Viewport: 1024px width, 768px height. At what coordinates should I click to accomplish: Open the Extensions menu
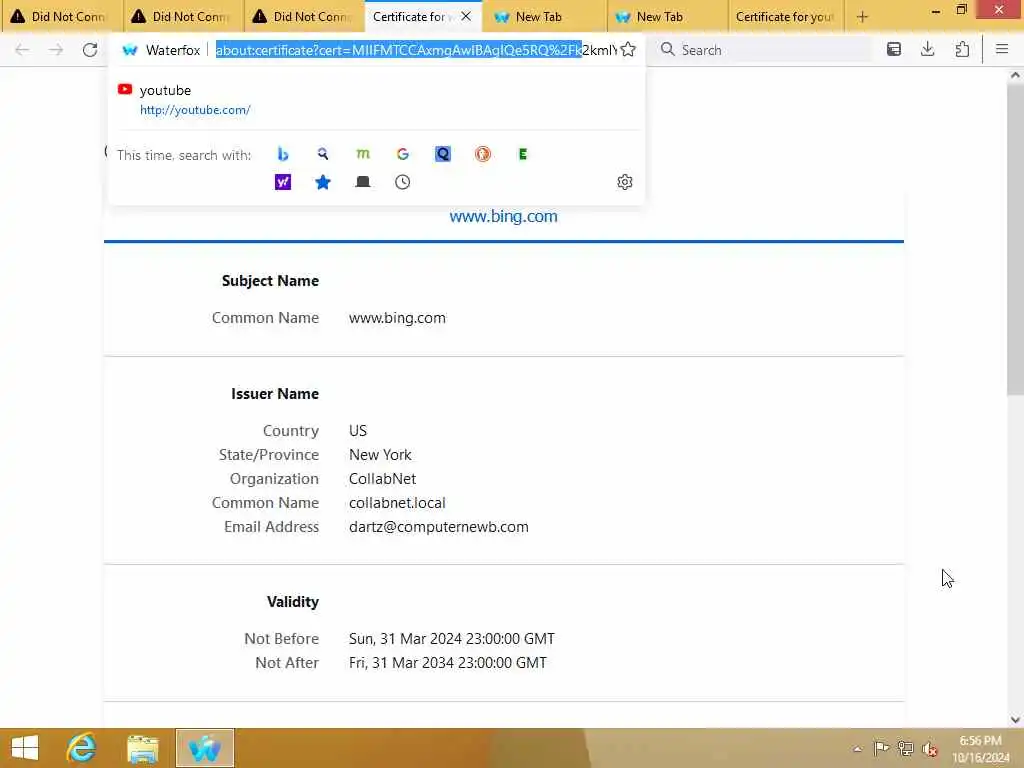962,50
